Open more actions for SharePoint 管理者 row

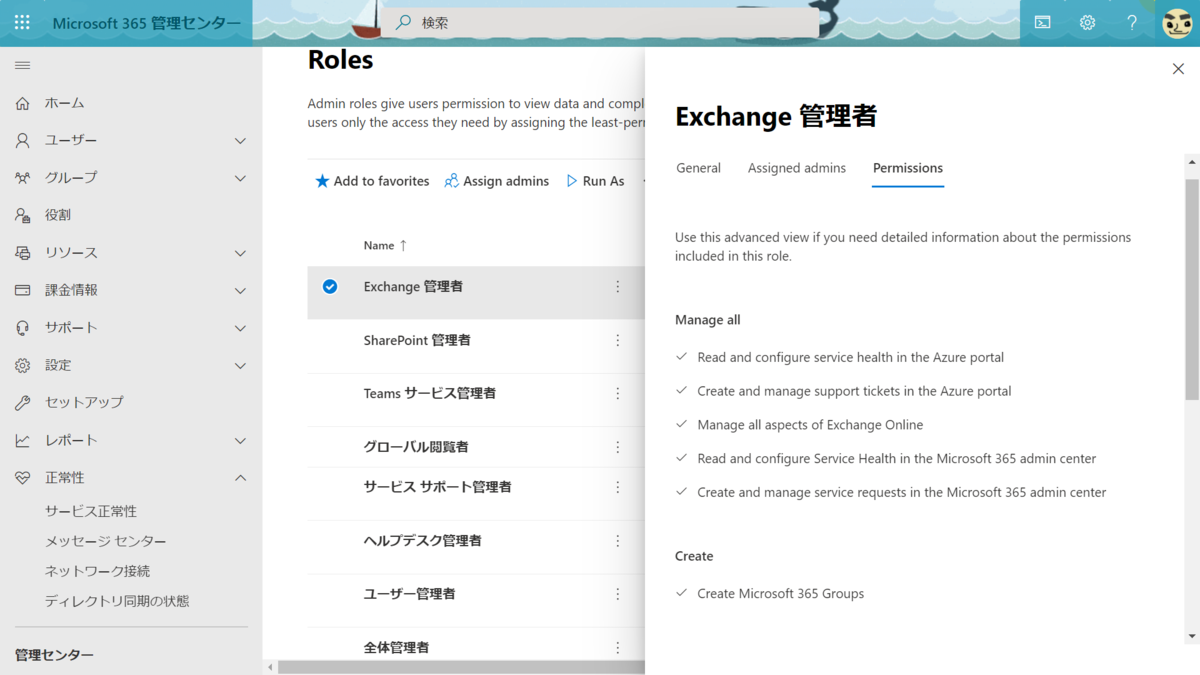click(x=617, y=340)
